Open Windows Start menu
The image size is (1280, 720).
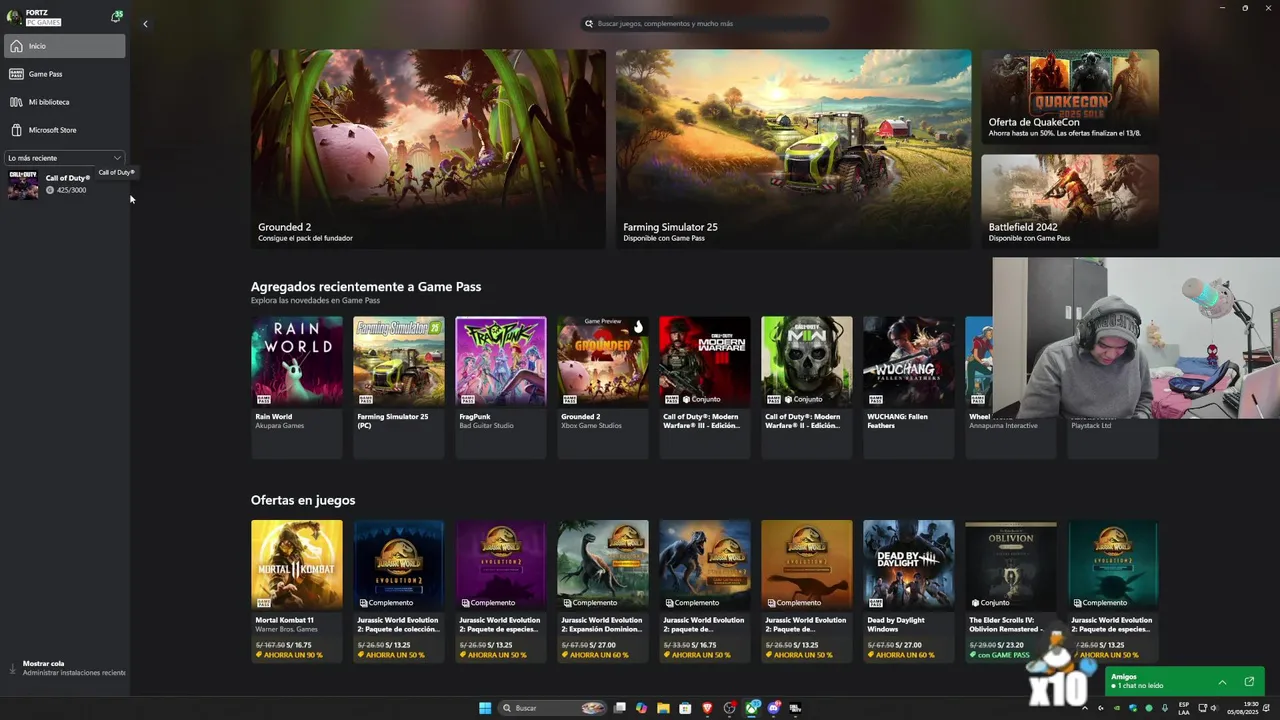pos(485,708)
